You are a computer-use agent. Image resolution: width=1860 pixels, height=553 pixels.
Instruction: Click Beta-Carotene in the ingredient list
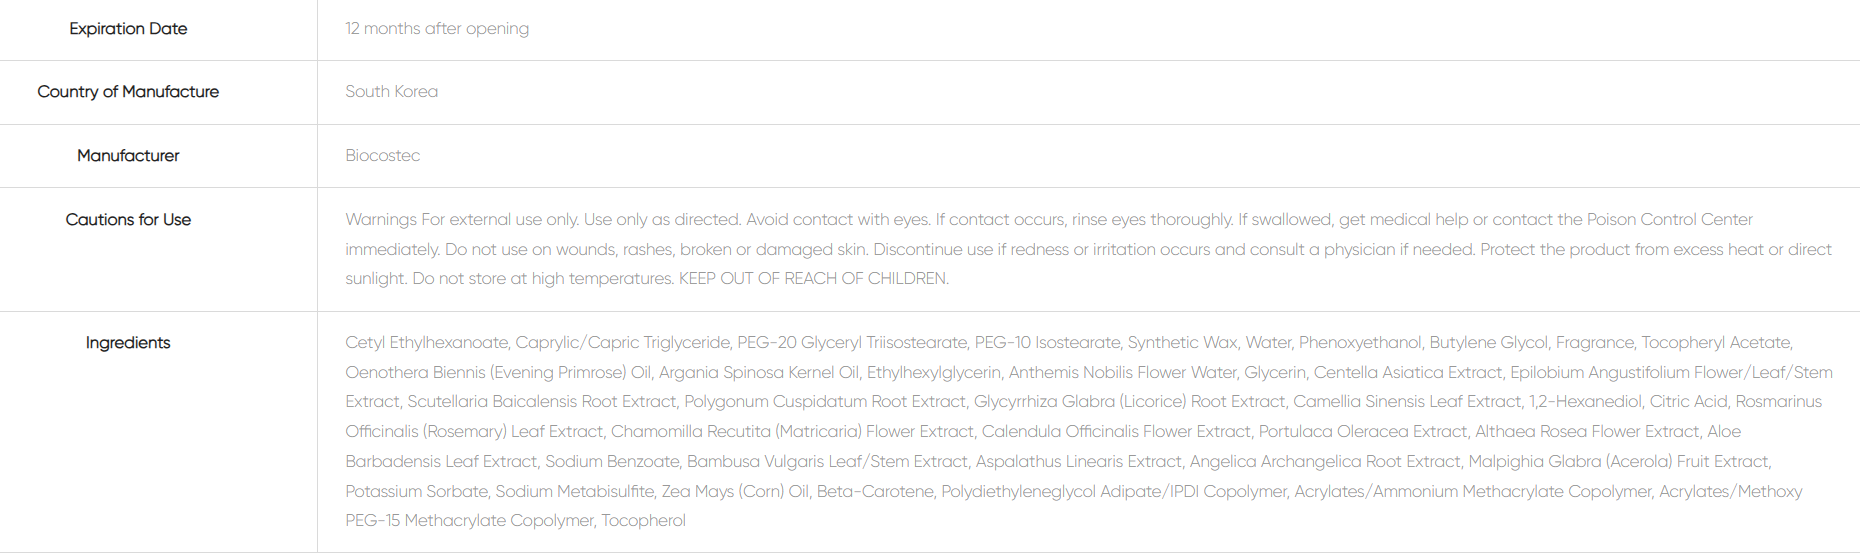point(875,492)
